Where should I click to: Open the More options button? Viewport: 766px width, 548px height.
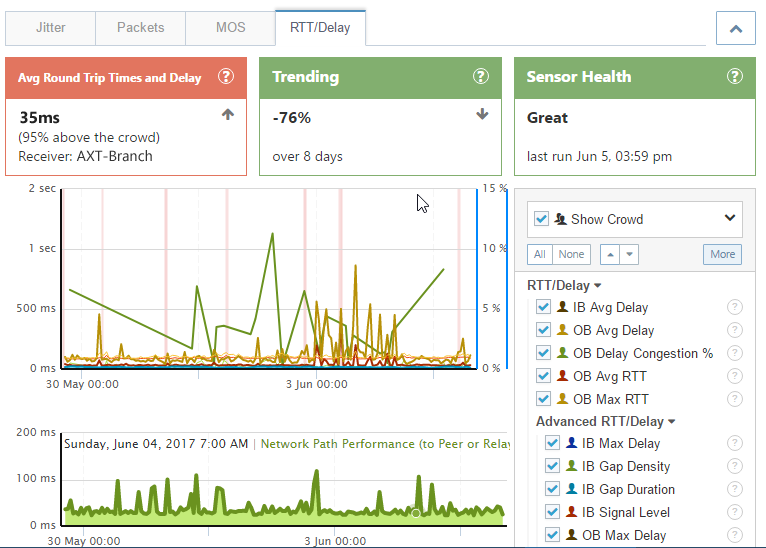[723, 254]
